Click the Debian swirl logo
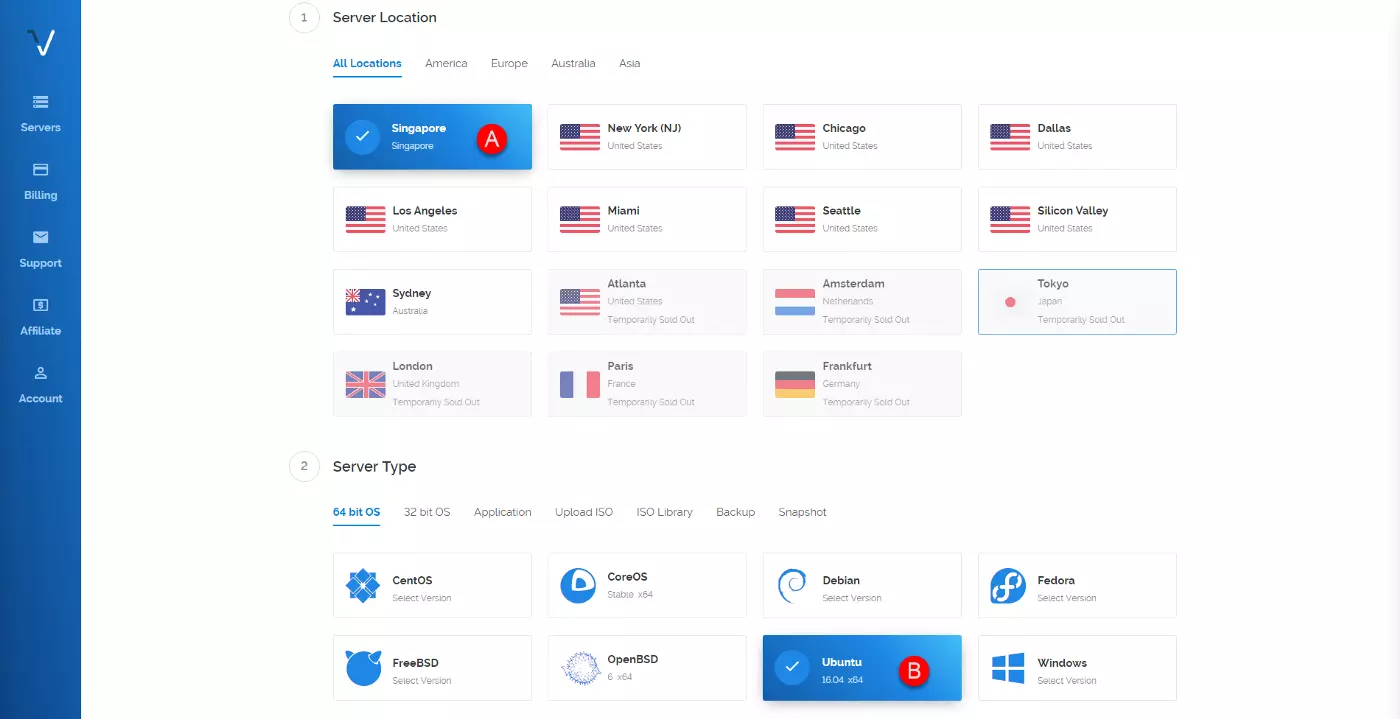The image size is (1400, 719). point(792,585)
